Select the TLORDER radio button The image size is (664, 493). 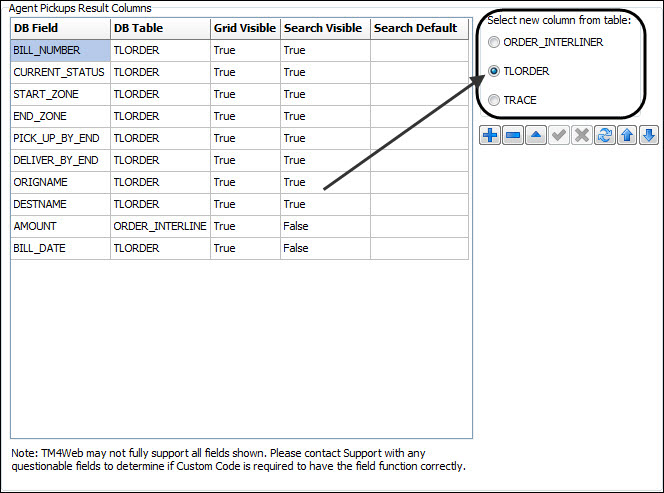point(494,71)
